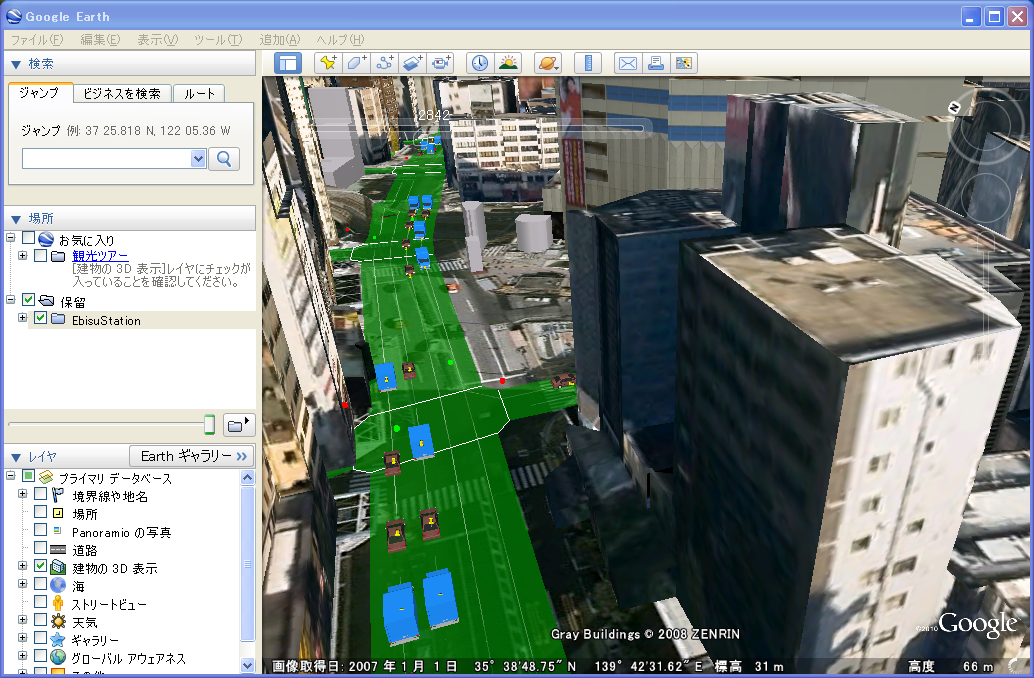This screenshot has height=678, width=1034.
Task: Collapse the 場所 panel triangle
Action: click(16, 219)
